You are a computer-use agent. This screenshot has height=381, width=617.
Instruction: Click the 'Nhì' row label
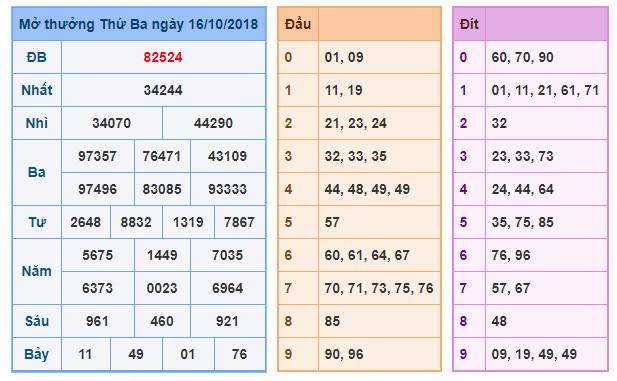coord(37,123)
